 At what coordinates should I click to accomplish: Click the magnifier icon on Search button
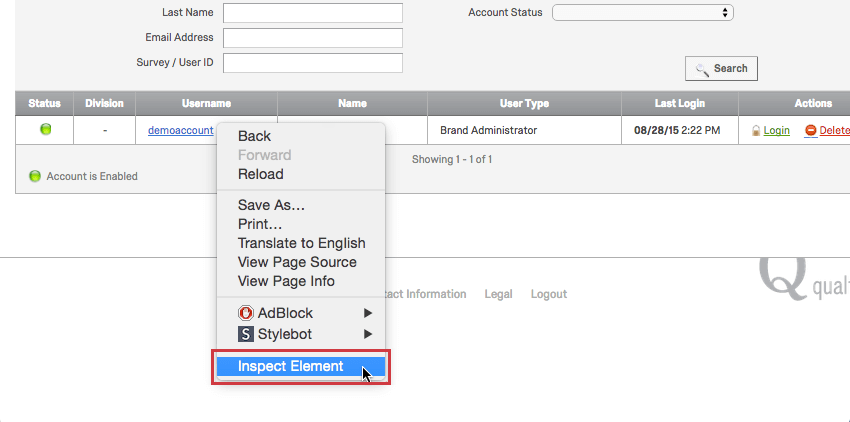pyautogui.click(x=702, y=69)
